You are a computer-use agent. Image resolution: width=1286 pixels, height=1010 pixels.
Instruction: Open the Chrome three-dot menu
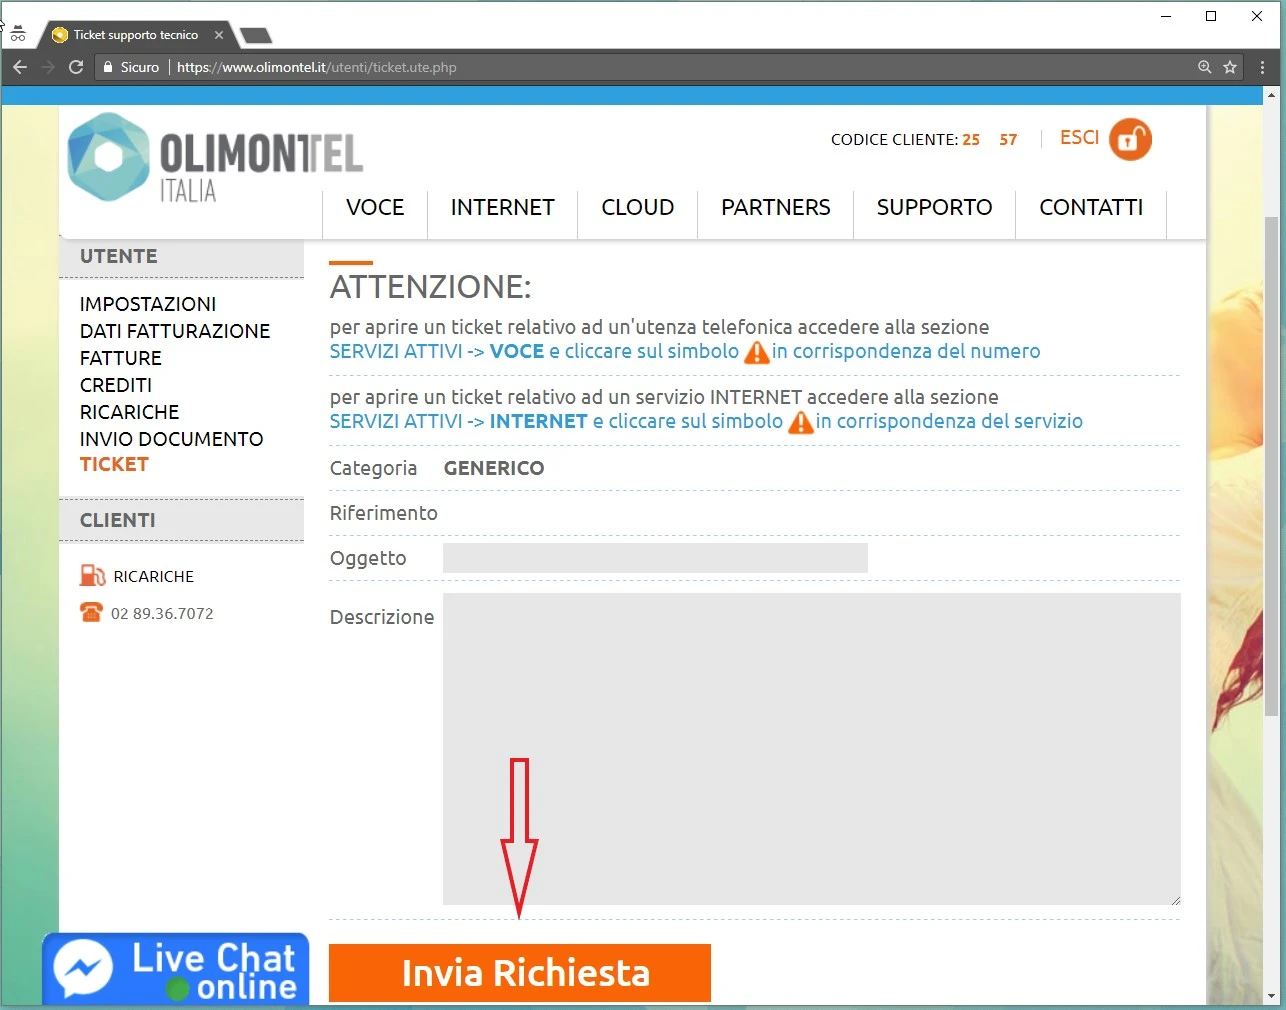click(1262, 67)
